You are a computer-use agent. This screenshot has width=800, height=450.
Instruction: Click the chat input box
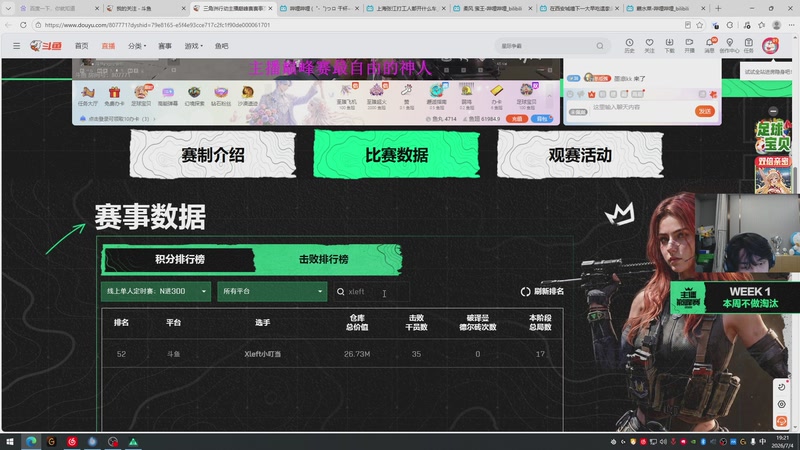pyautogui.click(x=640, y=108)
